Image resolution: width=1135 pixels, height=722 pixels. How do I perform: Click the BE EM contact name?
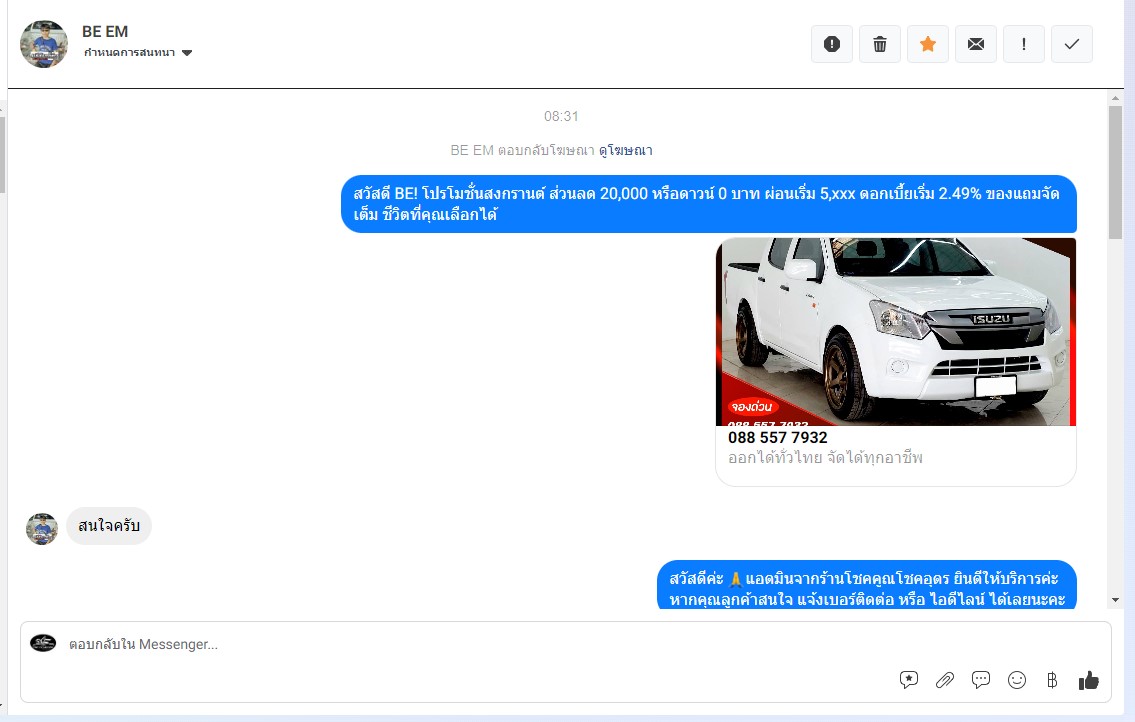[105, 32]
